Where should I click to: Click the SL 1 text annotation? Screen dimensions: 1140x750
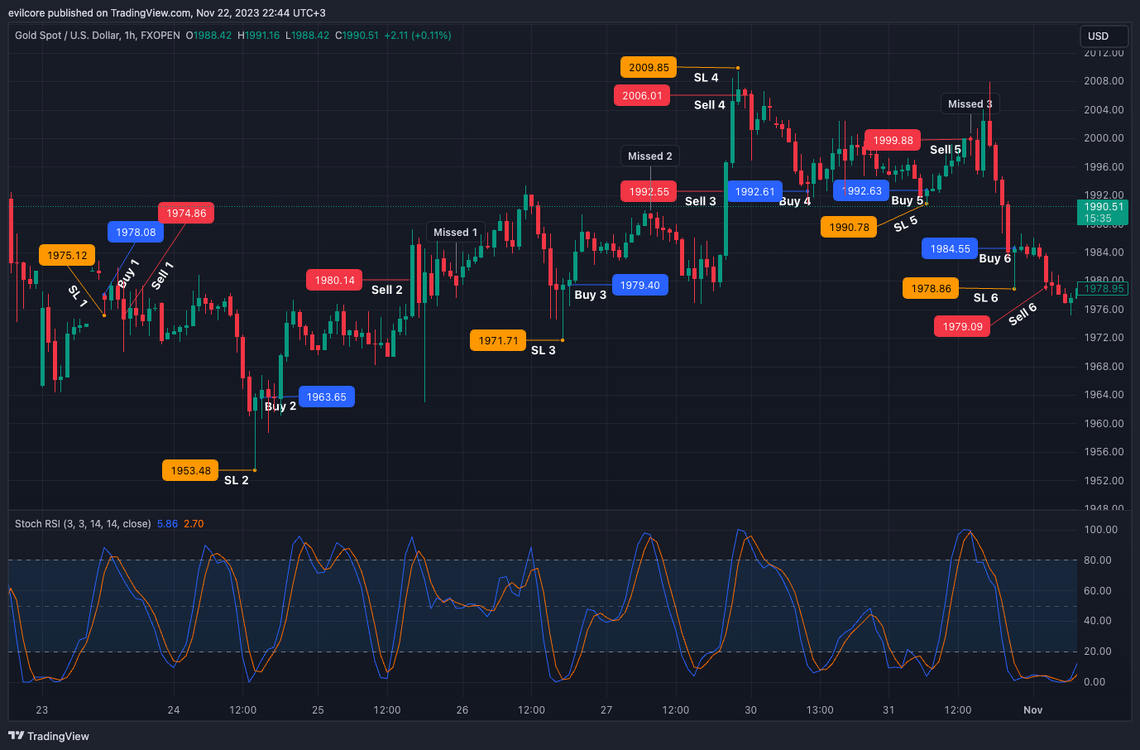78,297
